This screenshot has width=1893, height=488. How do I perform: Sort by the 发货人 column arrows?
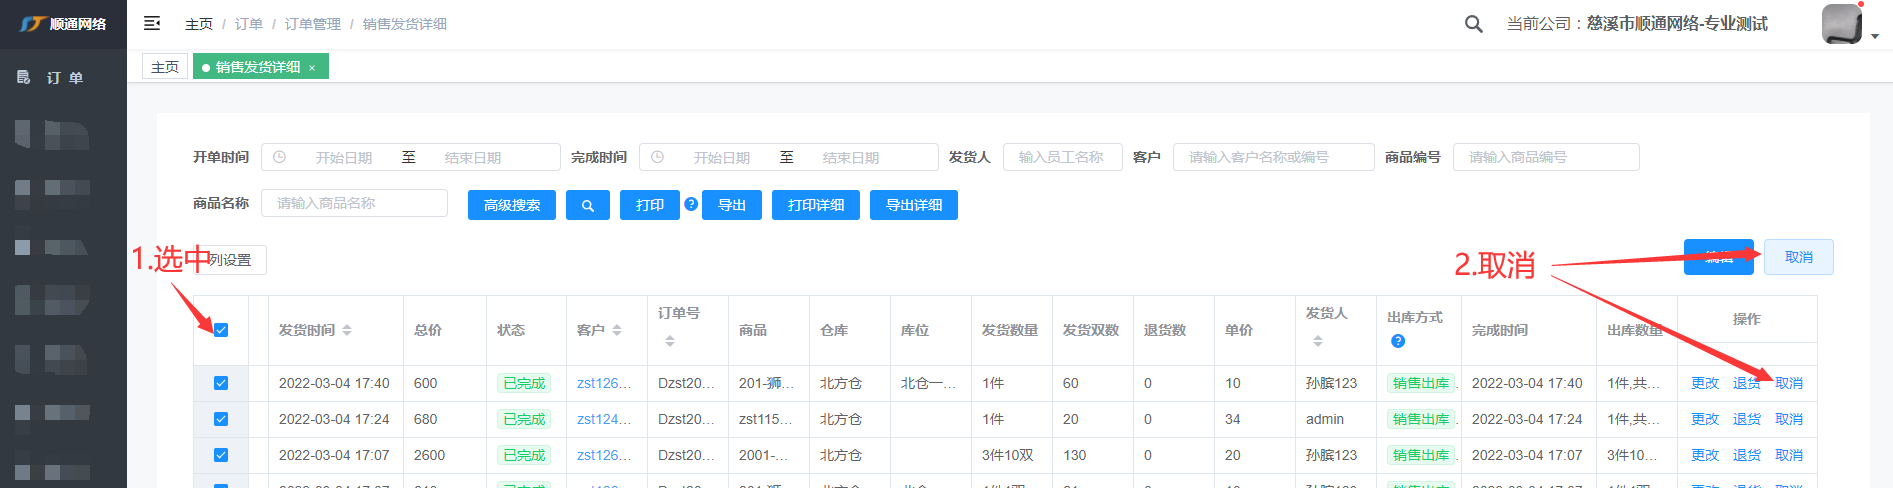click(1318, 341)
